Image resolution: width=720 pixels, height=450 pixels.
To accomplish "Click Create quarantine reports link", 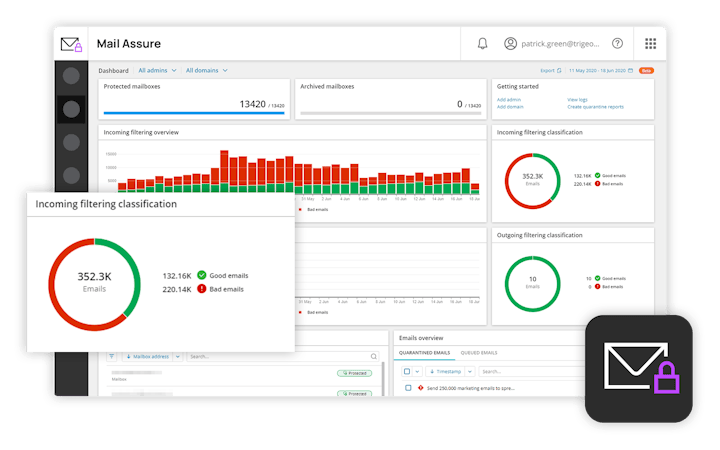I will [x=596, y=107].
